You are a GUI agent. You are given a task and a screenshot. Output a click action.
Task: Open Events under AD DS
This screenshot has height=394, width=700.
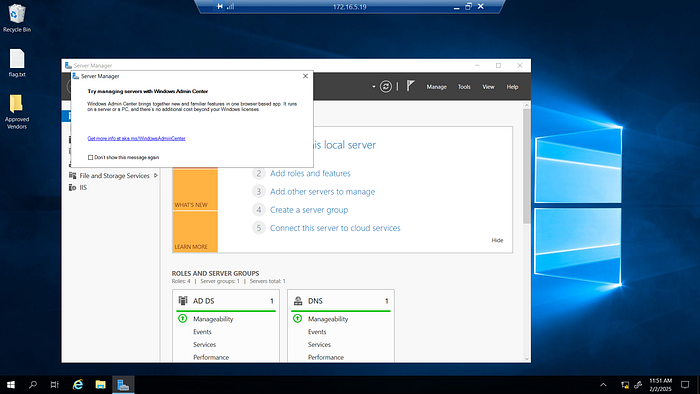202,332
